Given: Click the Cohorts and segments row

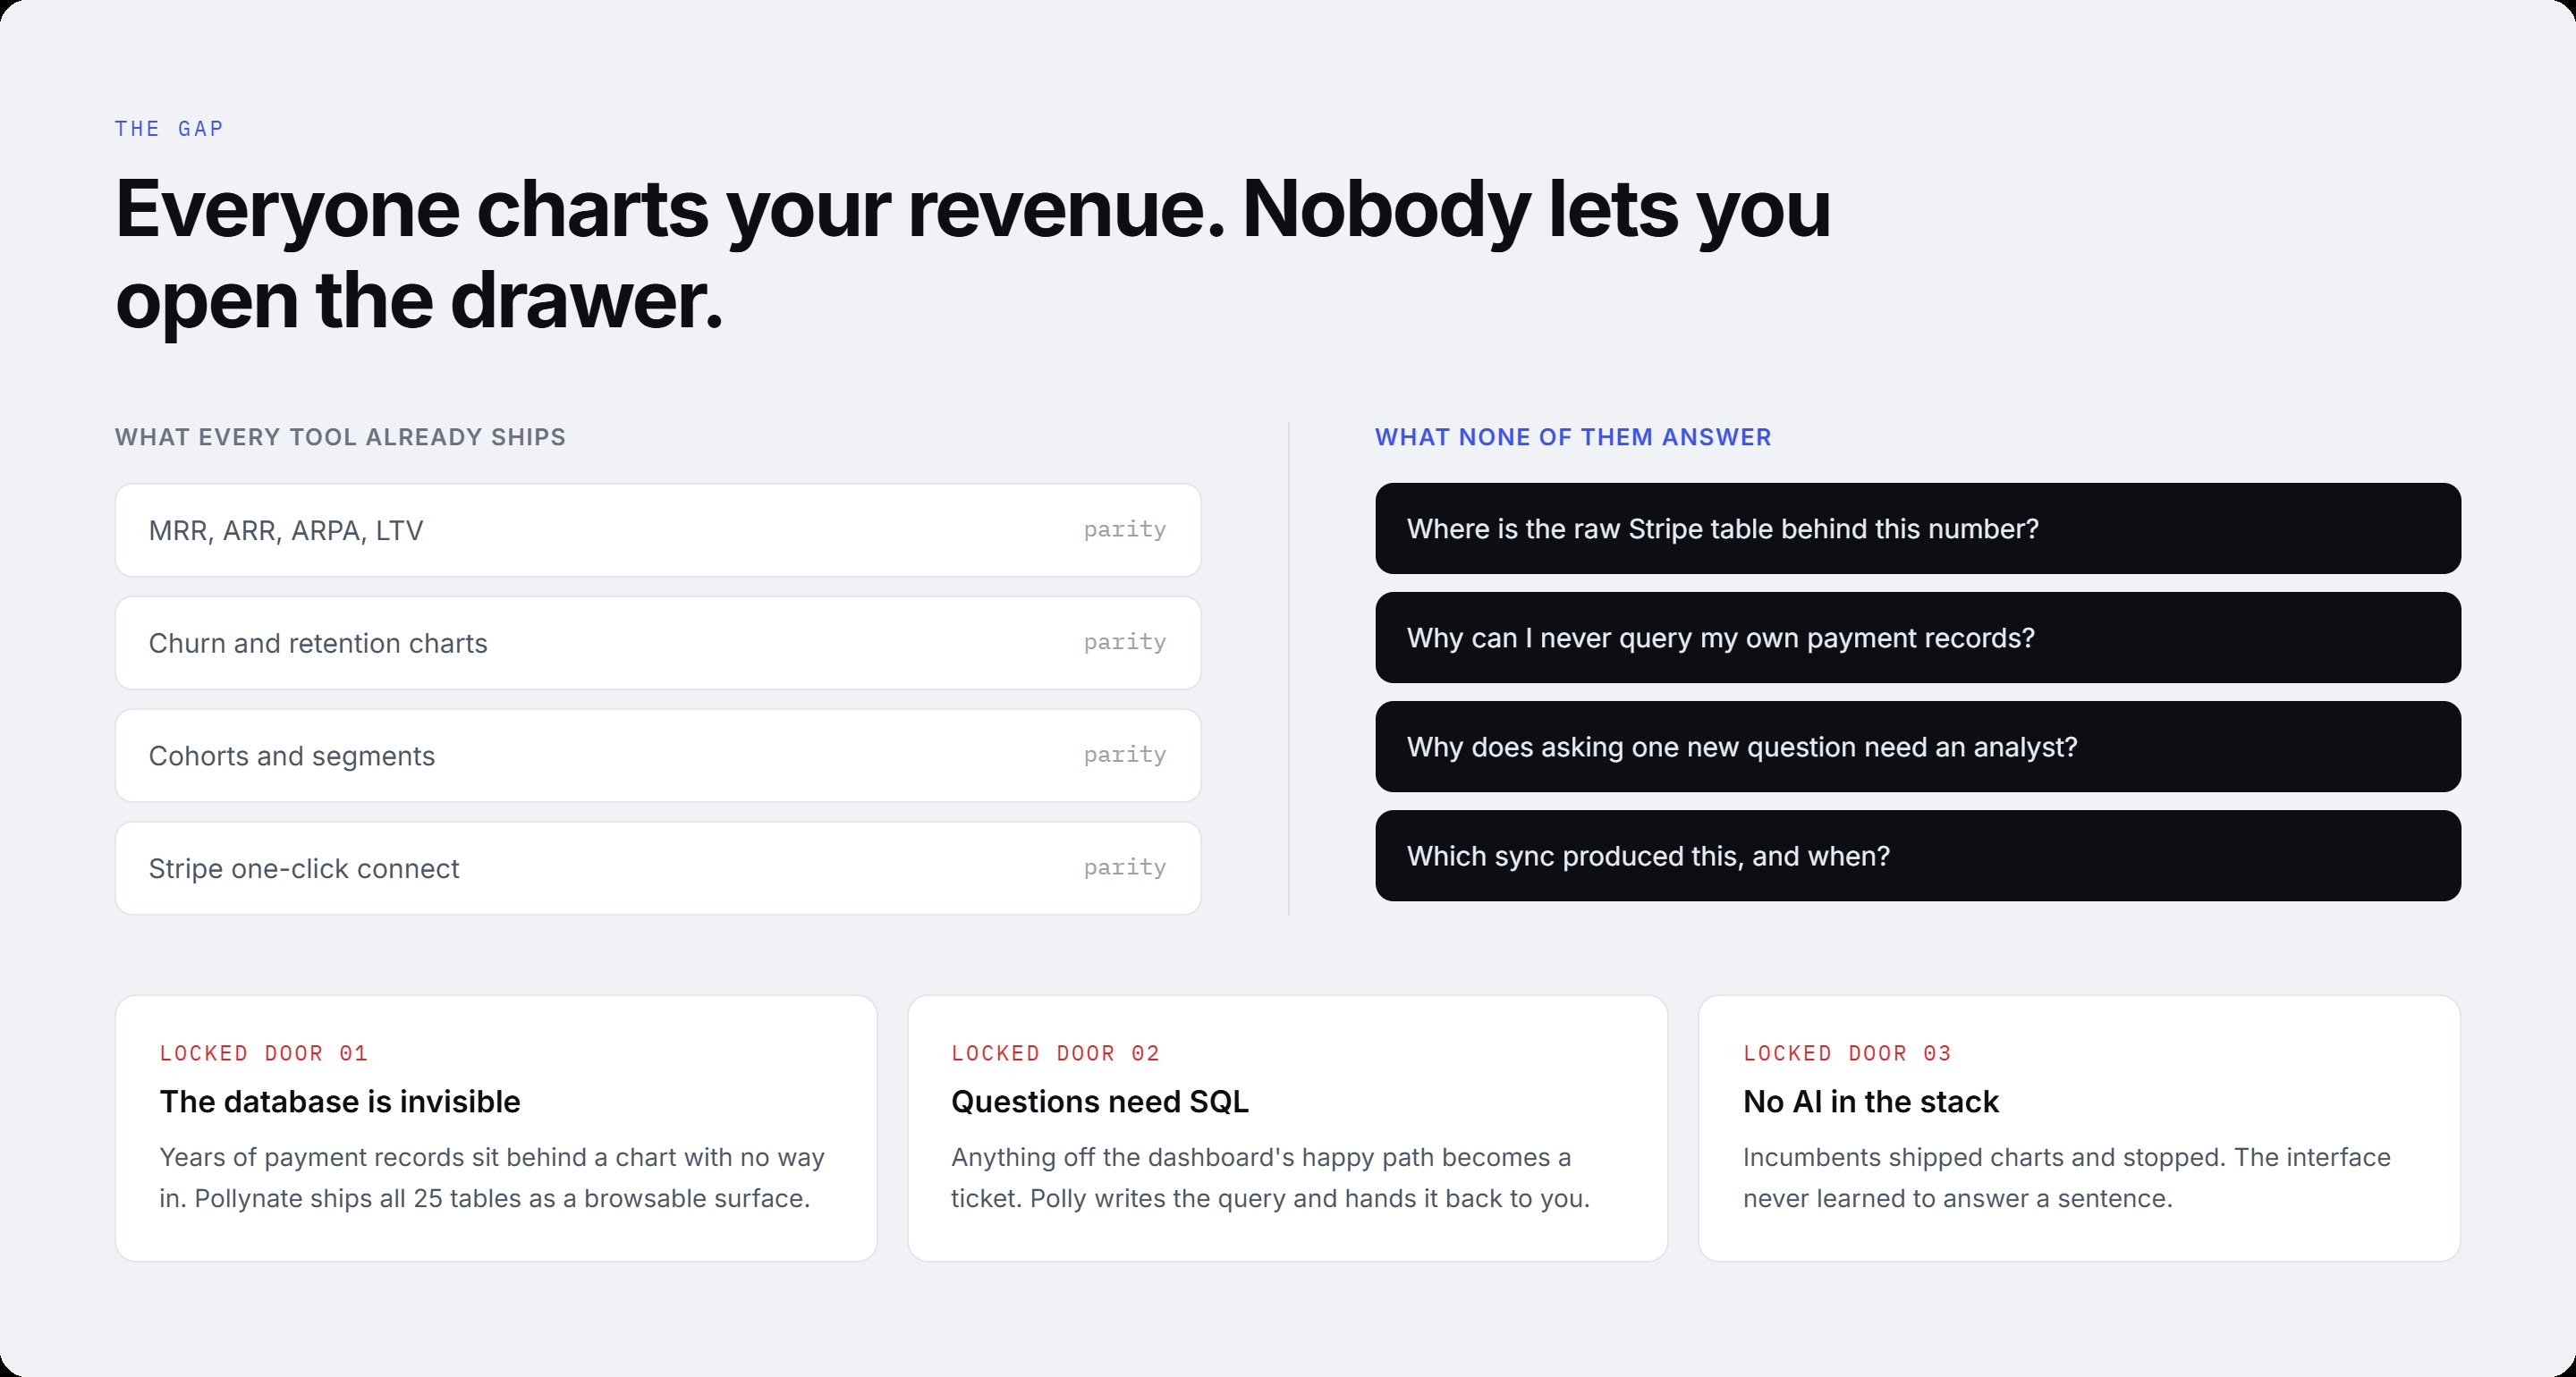Looking at the screenshot, I should [658, 756].
